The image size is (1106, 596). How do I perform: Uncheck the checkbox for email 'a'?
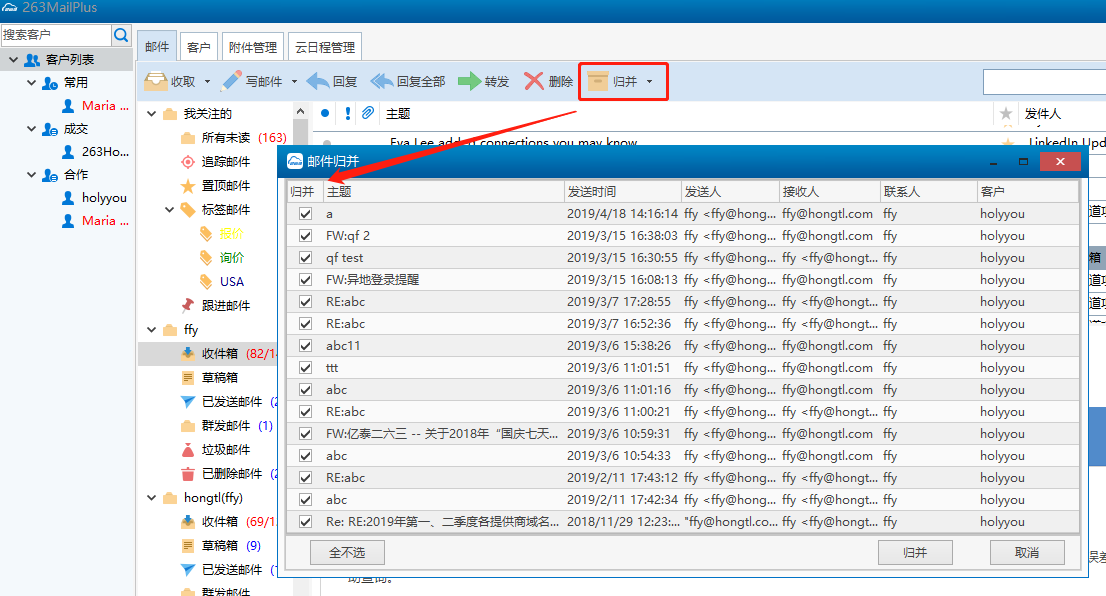click(305, 214)
